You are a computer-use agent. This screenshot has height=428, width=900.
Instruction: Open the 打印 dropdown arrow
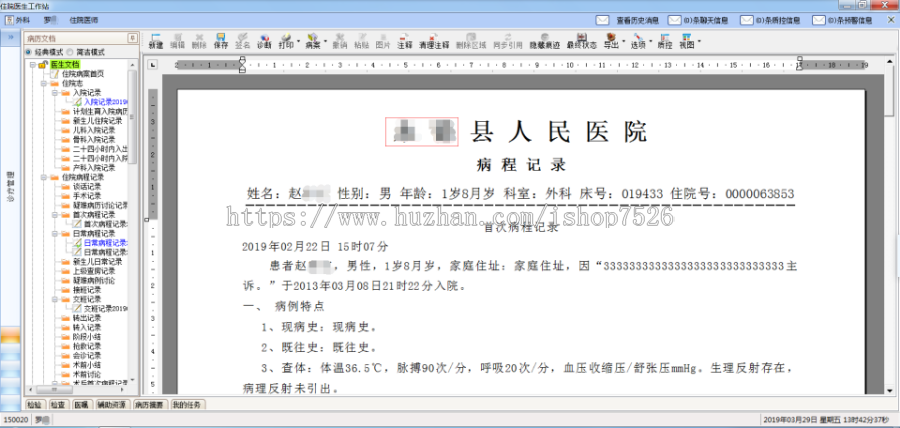point(298,42)
